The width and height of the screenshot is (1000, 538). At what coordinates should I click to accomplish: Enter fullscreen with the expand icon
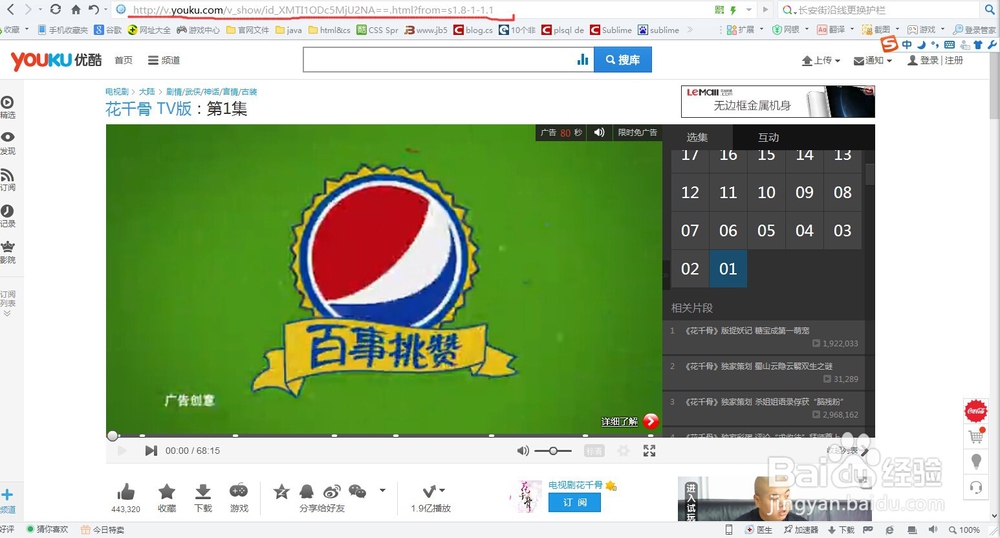[x=649, y=451]
